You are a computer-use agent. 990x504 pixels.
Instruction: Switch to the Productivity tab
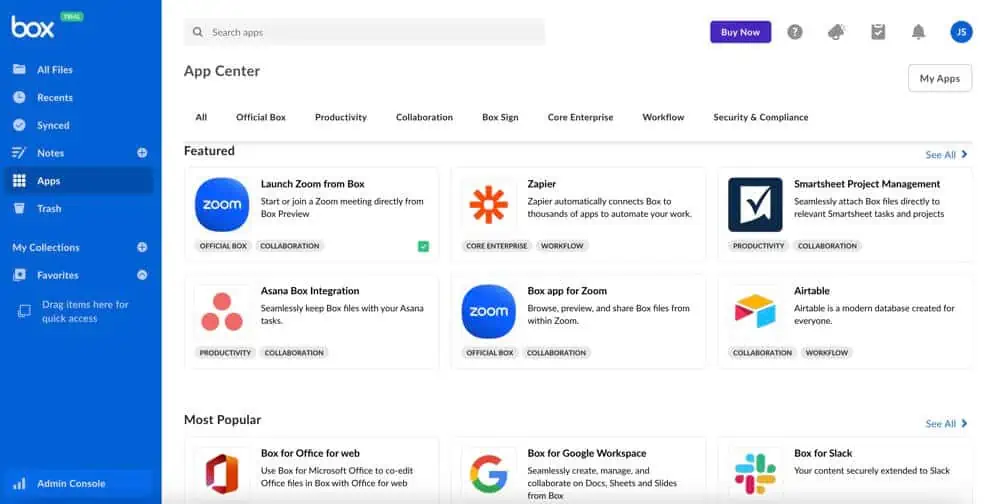[x=341, y=117]
